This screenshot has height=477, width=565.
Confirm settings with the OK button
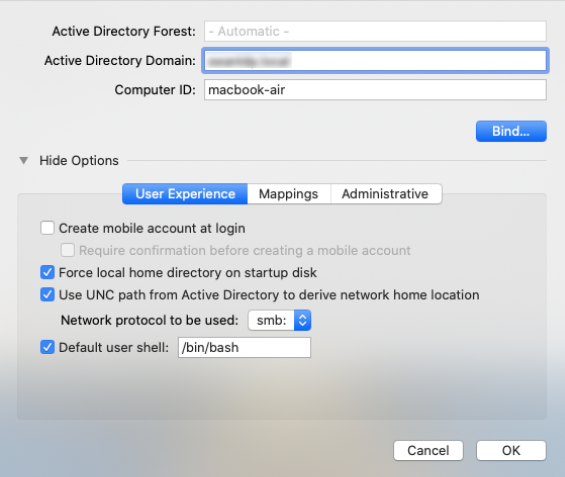click(511, 450)
